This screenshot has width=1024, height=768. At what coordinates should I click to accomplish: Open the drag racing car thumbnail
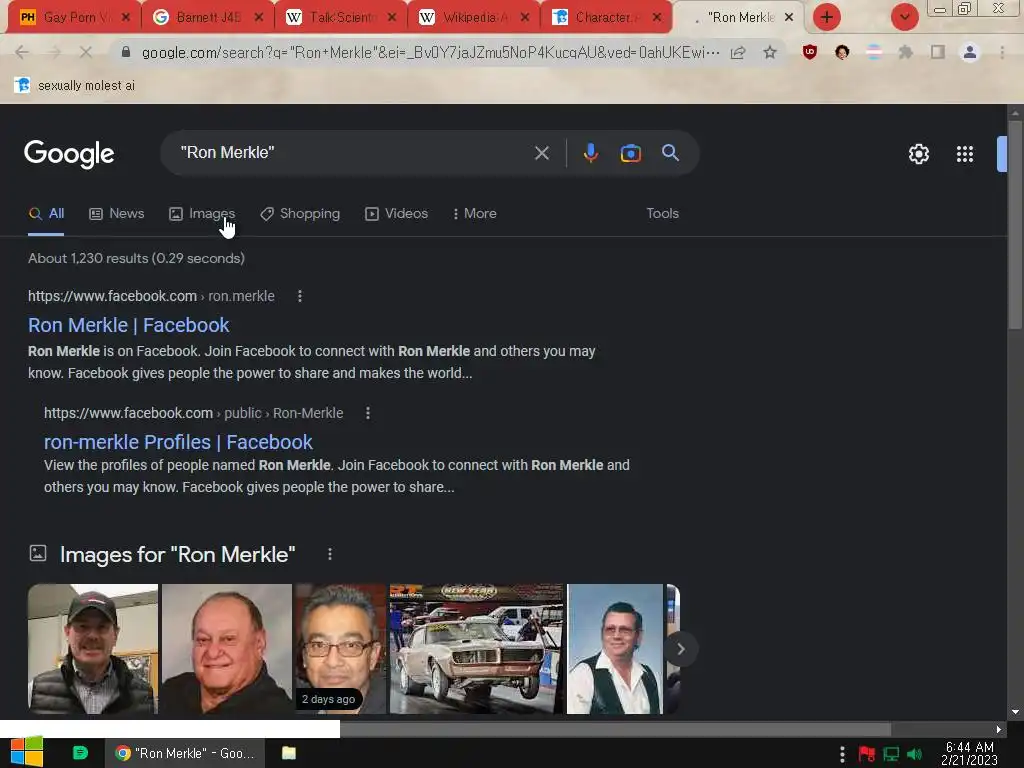(x=476, y=648)
